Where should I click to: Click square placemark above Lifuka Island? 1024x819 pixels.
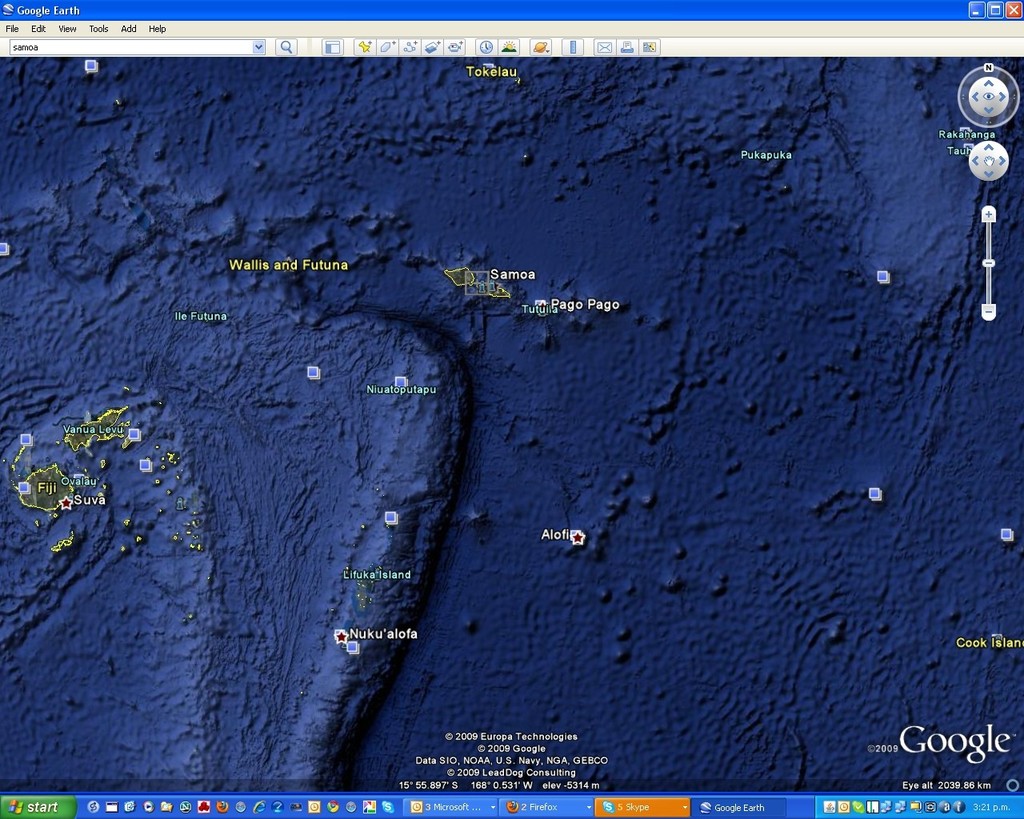391,518
